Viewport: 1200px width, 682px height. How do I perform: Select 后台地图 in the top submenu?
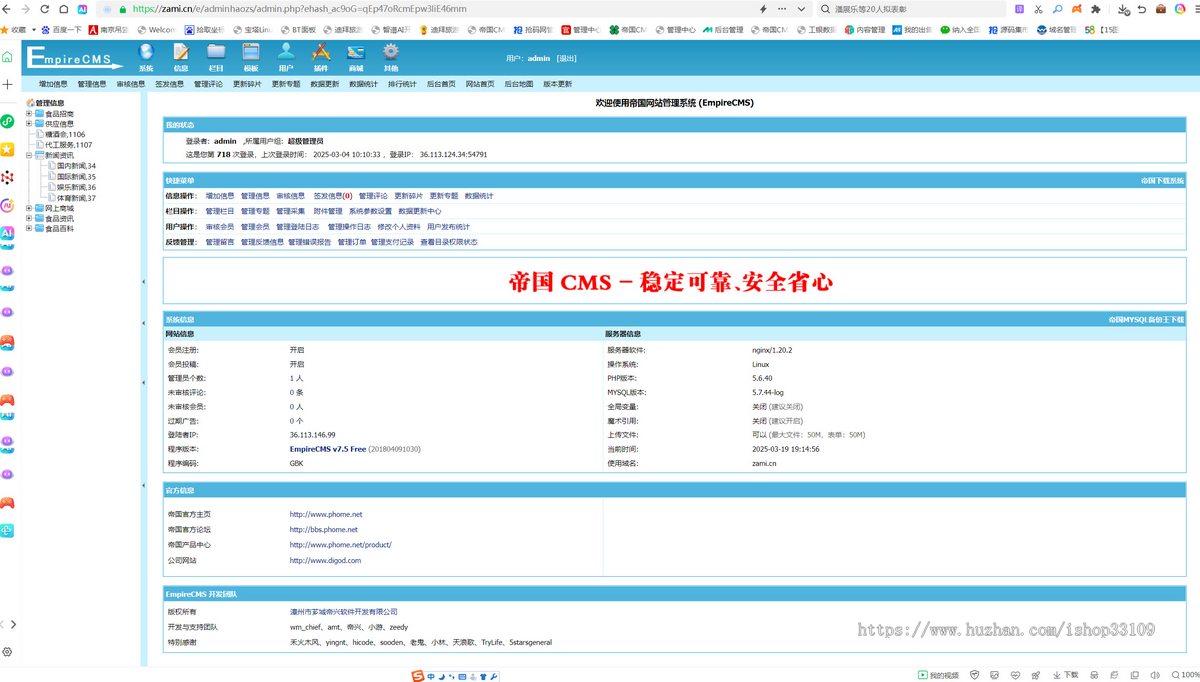coord(519,84)
